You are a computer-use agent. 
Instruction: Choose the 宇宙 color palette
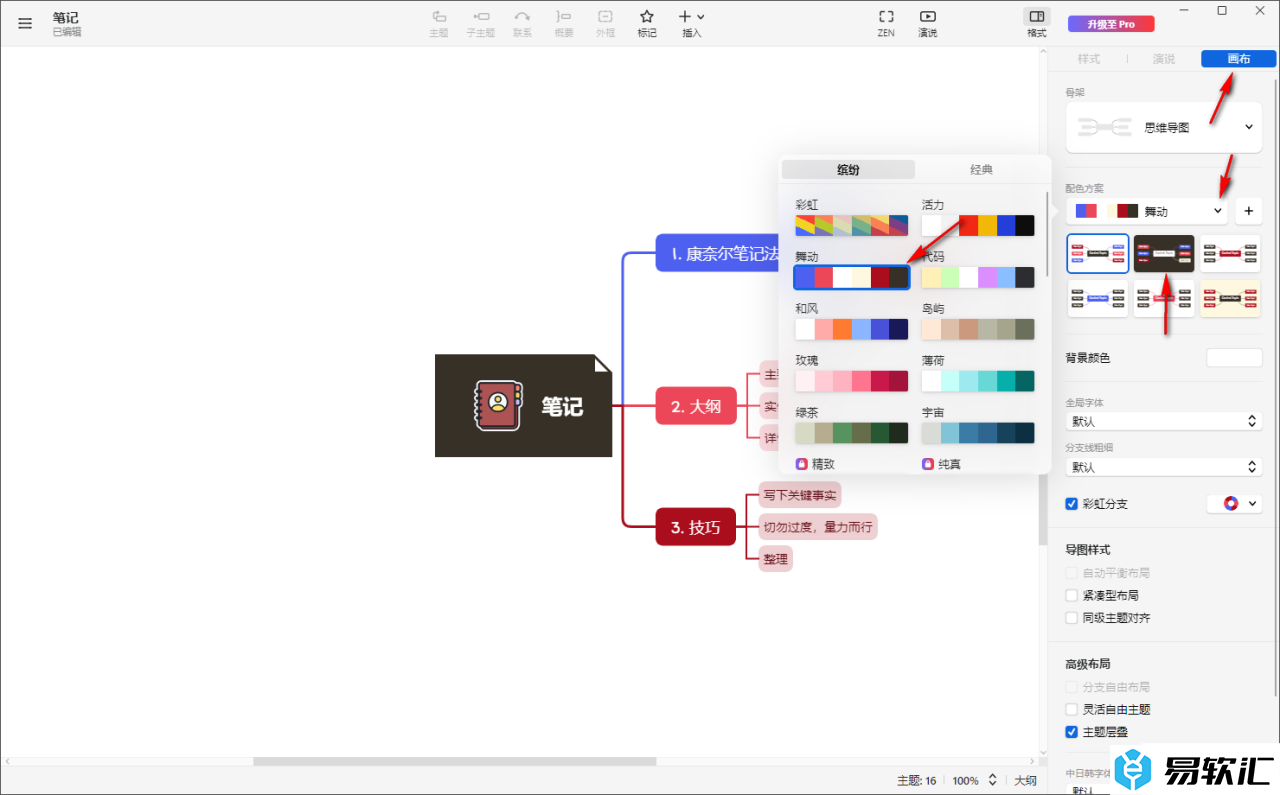coord(978,433)
